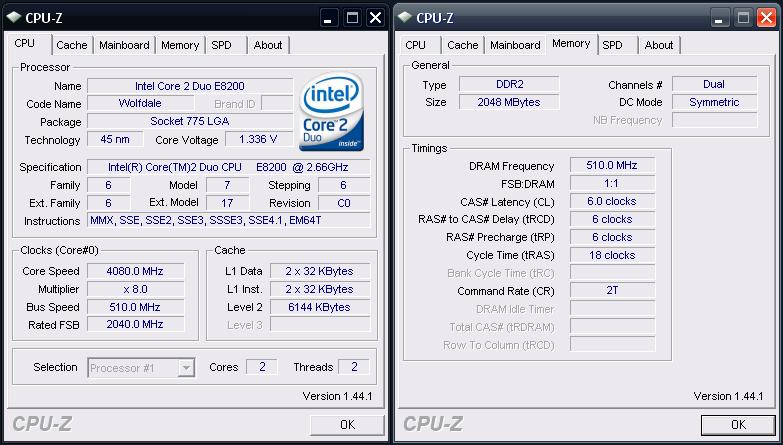Click the Command Rate value 2T
This screenshot has width=783, height=445.
point(612,290)
